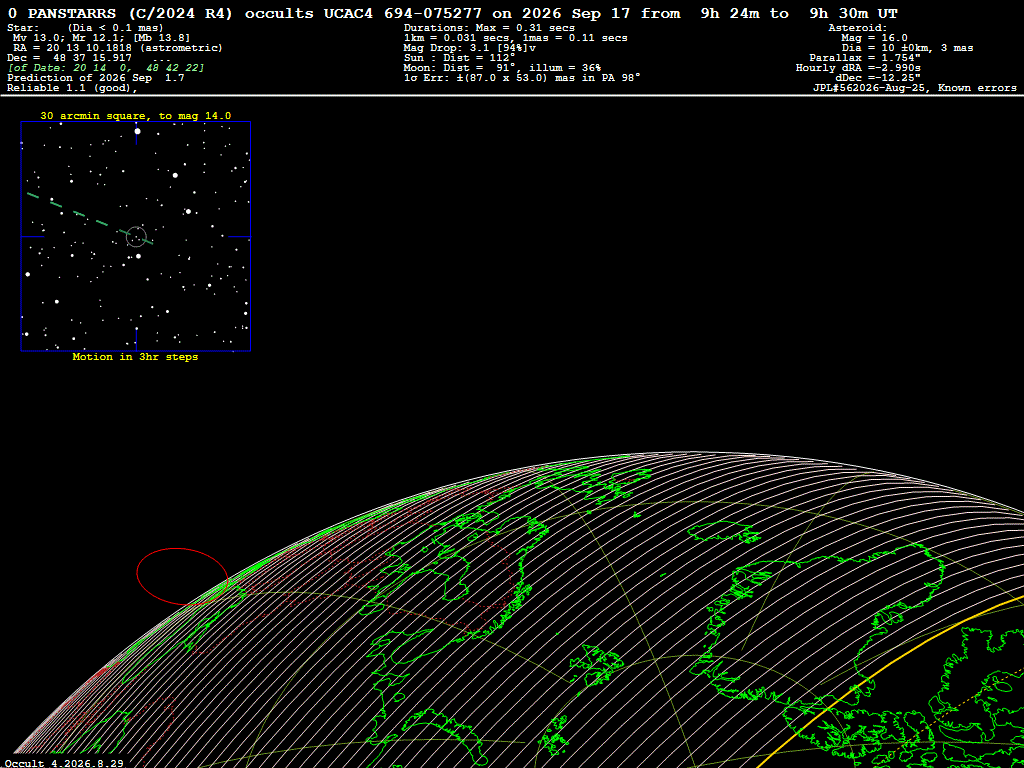Screen dimensions: 1024x768
Task: Select the Moon distance and illumination line
Action: pyautogui.click(x=502, y=68)
